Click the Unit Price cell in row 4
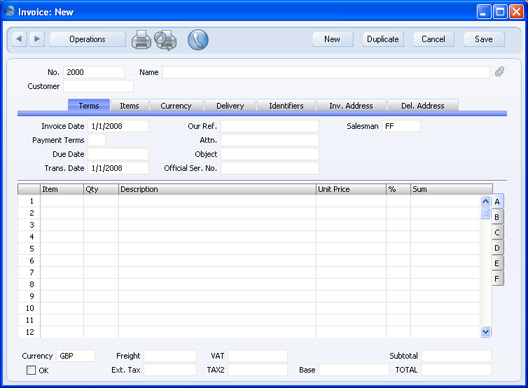The height and width of the screenshot is (388, 528). [351, 237]
